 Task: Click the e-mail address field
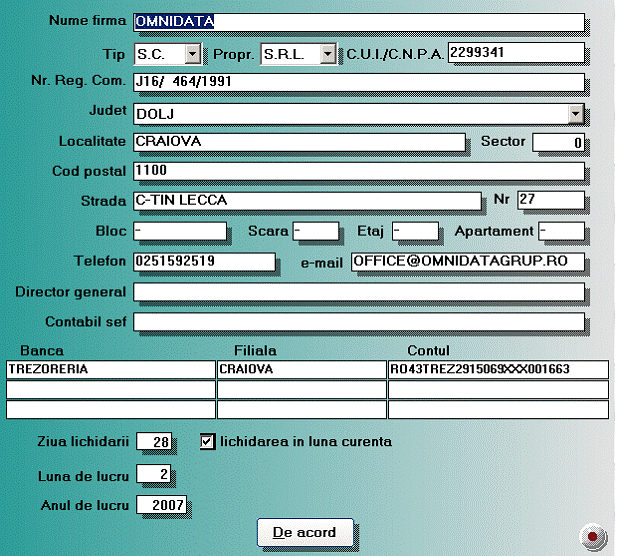pos(466,261)
